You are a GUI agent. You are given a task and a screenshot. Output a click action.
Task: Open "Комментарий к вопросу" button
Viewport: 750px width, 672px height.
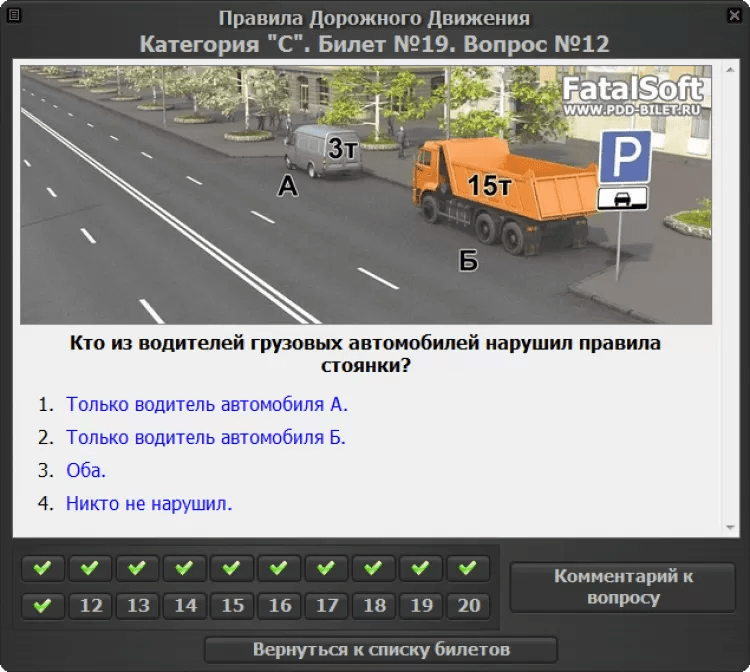622,587
